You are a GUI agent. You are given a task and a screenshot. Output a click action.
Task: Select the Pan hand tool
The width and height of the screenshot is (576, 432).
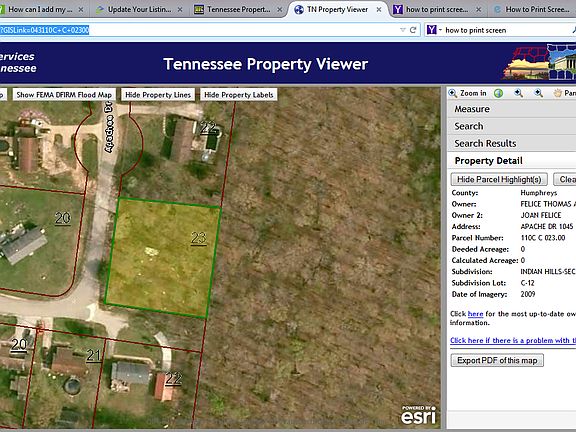(558, 93)
